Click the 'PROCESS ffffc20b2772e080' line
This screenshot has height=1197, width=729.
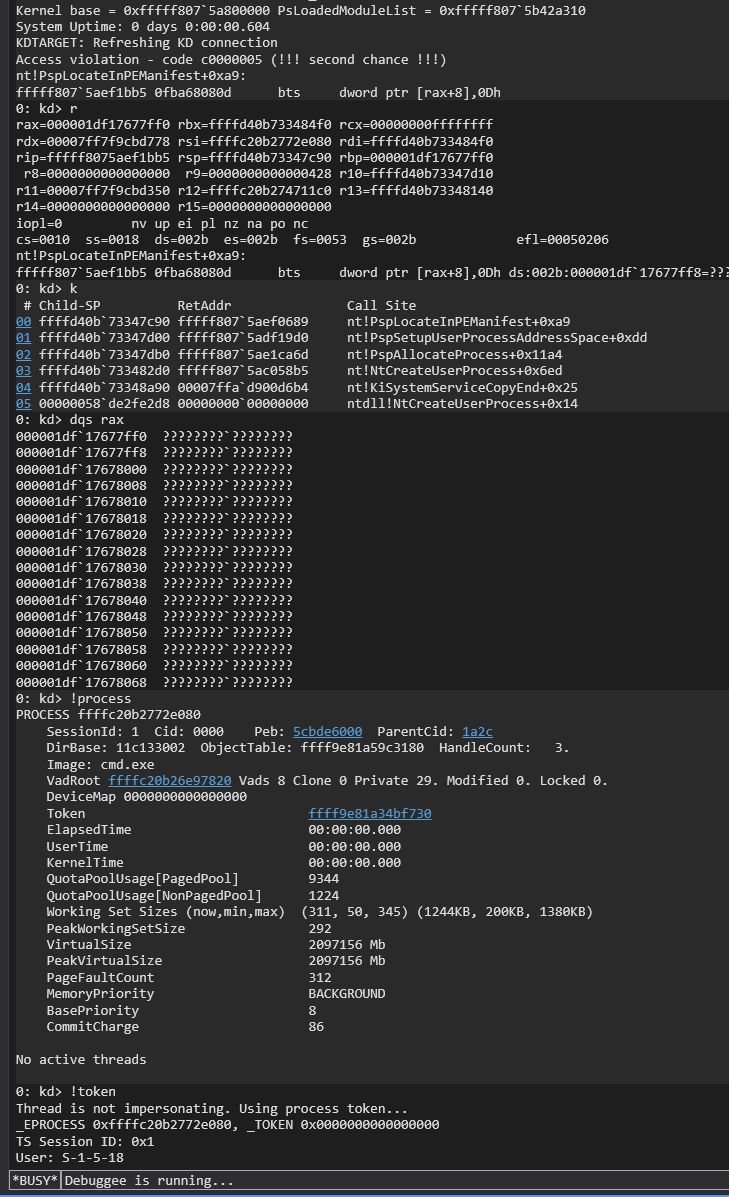coord(108,715)
